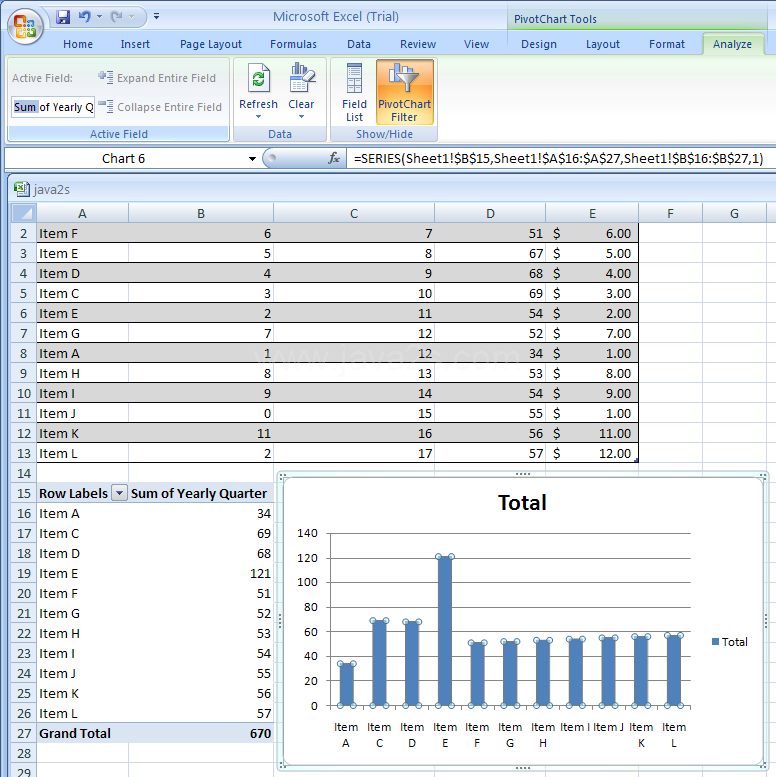Screen dimensions: 776x777
Task: Click the Select All corner button
Action: [24, 213]
